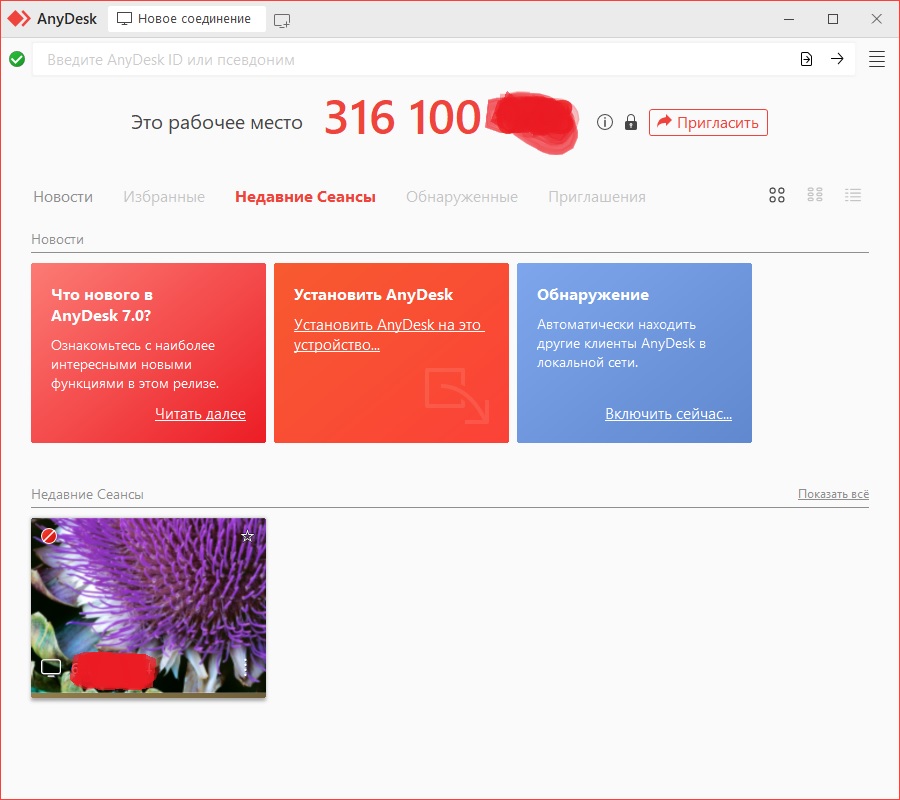Click the Установить AnyDesk card heading
This screenshot has width=900, height=800.
tap(373, 294)
